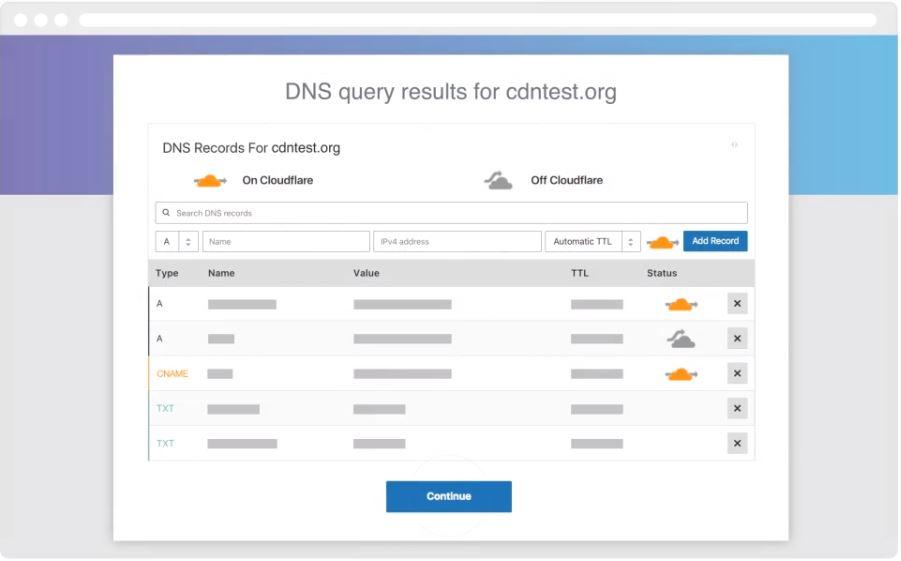Delete the CNAME record
The height and width of the screenshot is (561, 901).
[737, 374]
